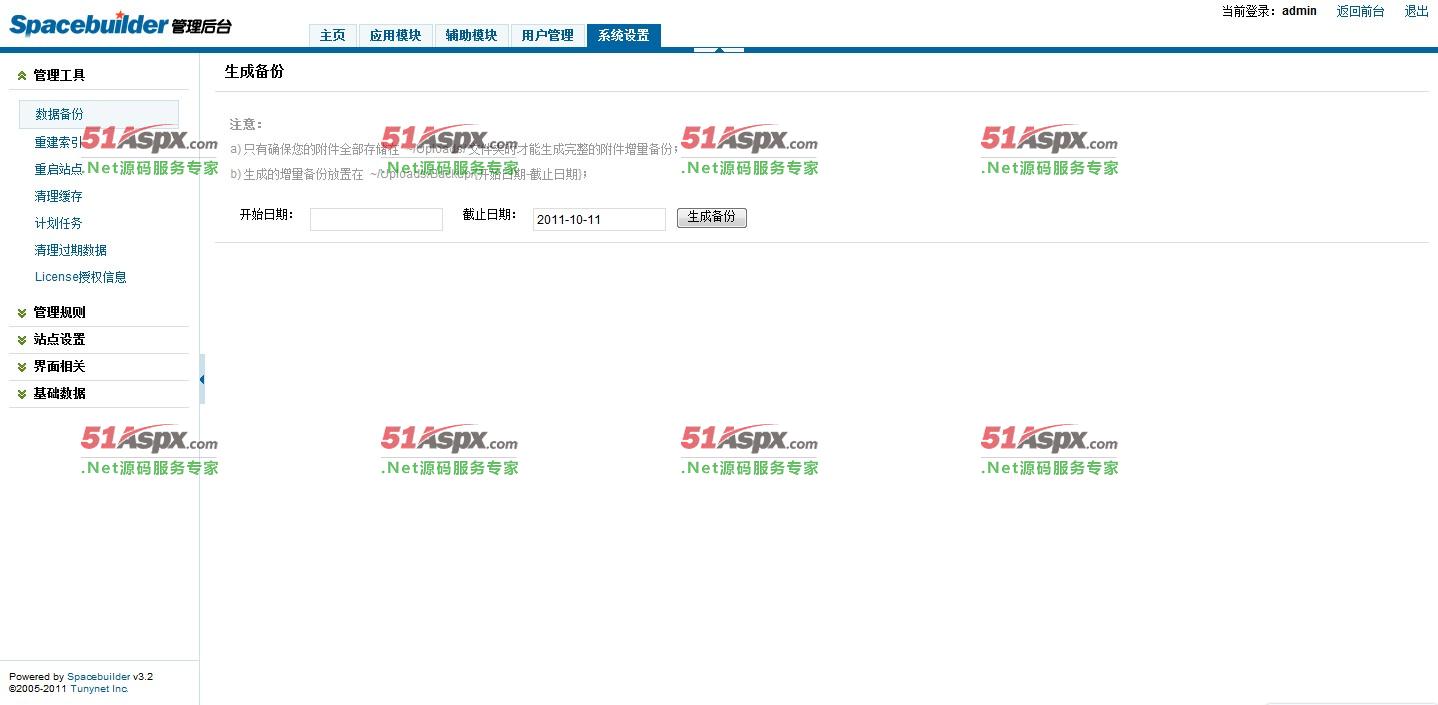
Task: Open the 用户管理 tab
Action: 548,36
